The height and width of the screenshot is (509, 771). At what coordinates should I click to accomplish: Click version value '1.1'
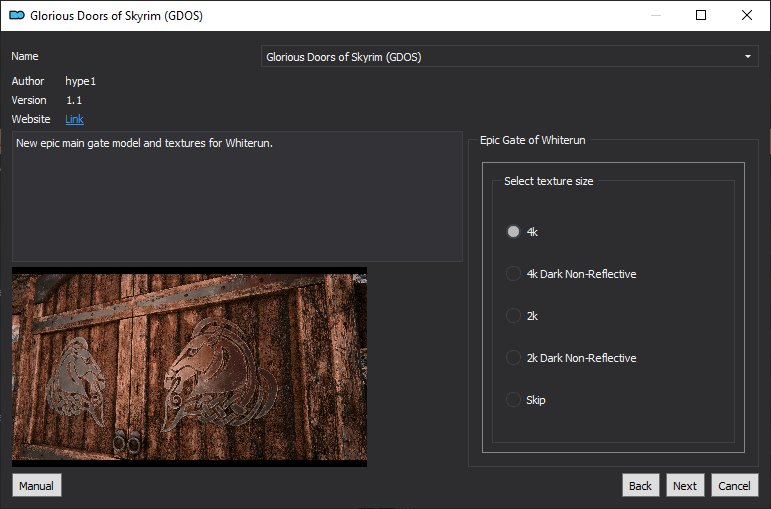click(x=74, y=100)
